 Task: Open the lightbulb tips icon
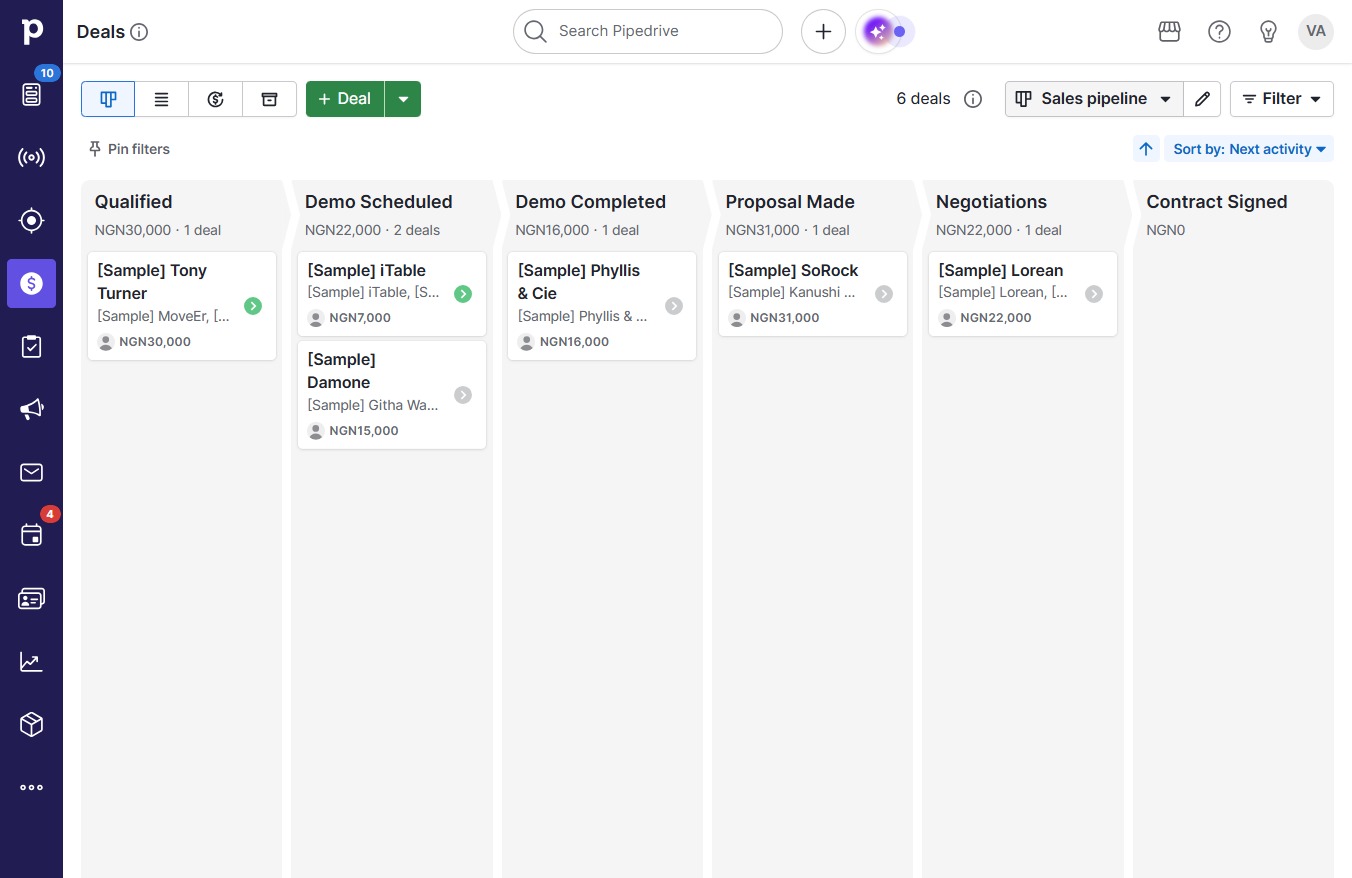1268,32
